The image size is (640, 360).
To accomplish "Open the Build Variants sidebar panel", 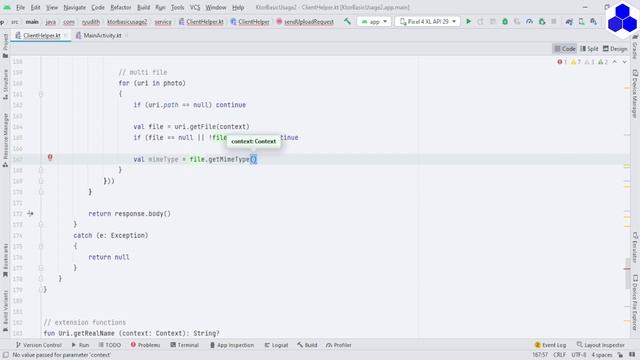I will click(5, 311).
